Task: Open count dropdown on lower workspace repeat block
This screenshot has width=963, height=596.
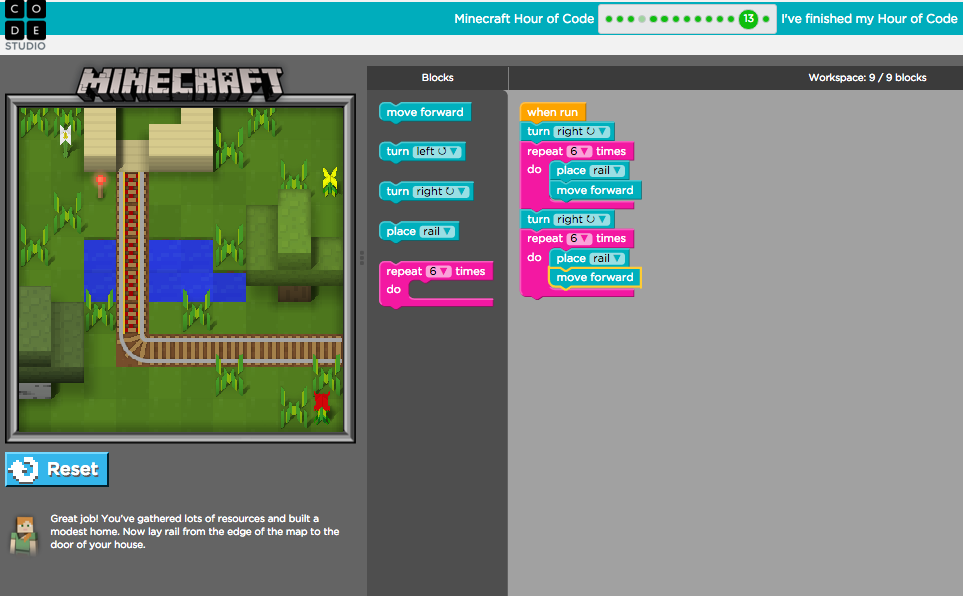Action: pyautogui.click(x=579, y=238)
